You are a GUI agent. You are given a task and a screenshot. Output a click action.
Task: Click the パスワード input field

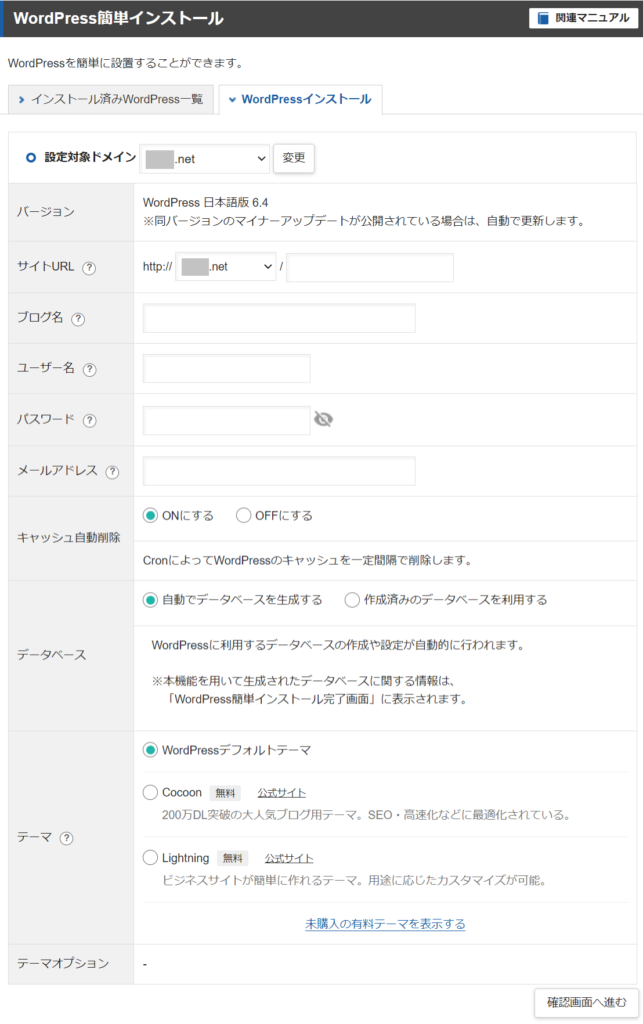(227, 420)
